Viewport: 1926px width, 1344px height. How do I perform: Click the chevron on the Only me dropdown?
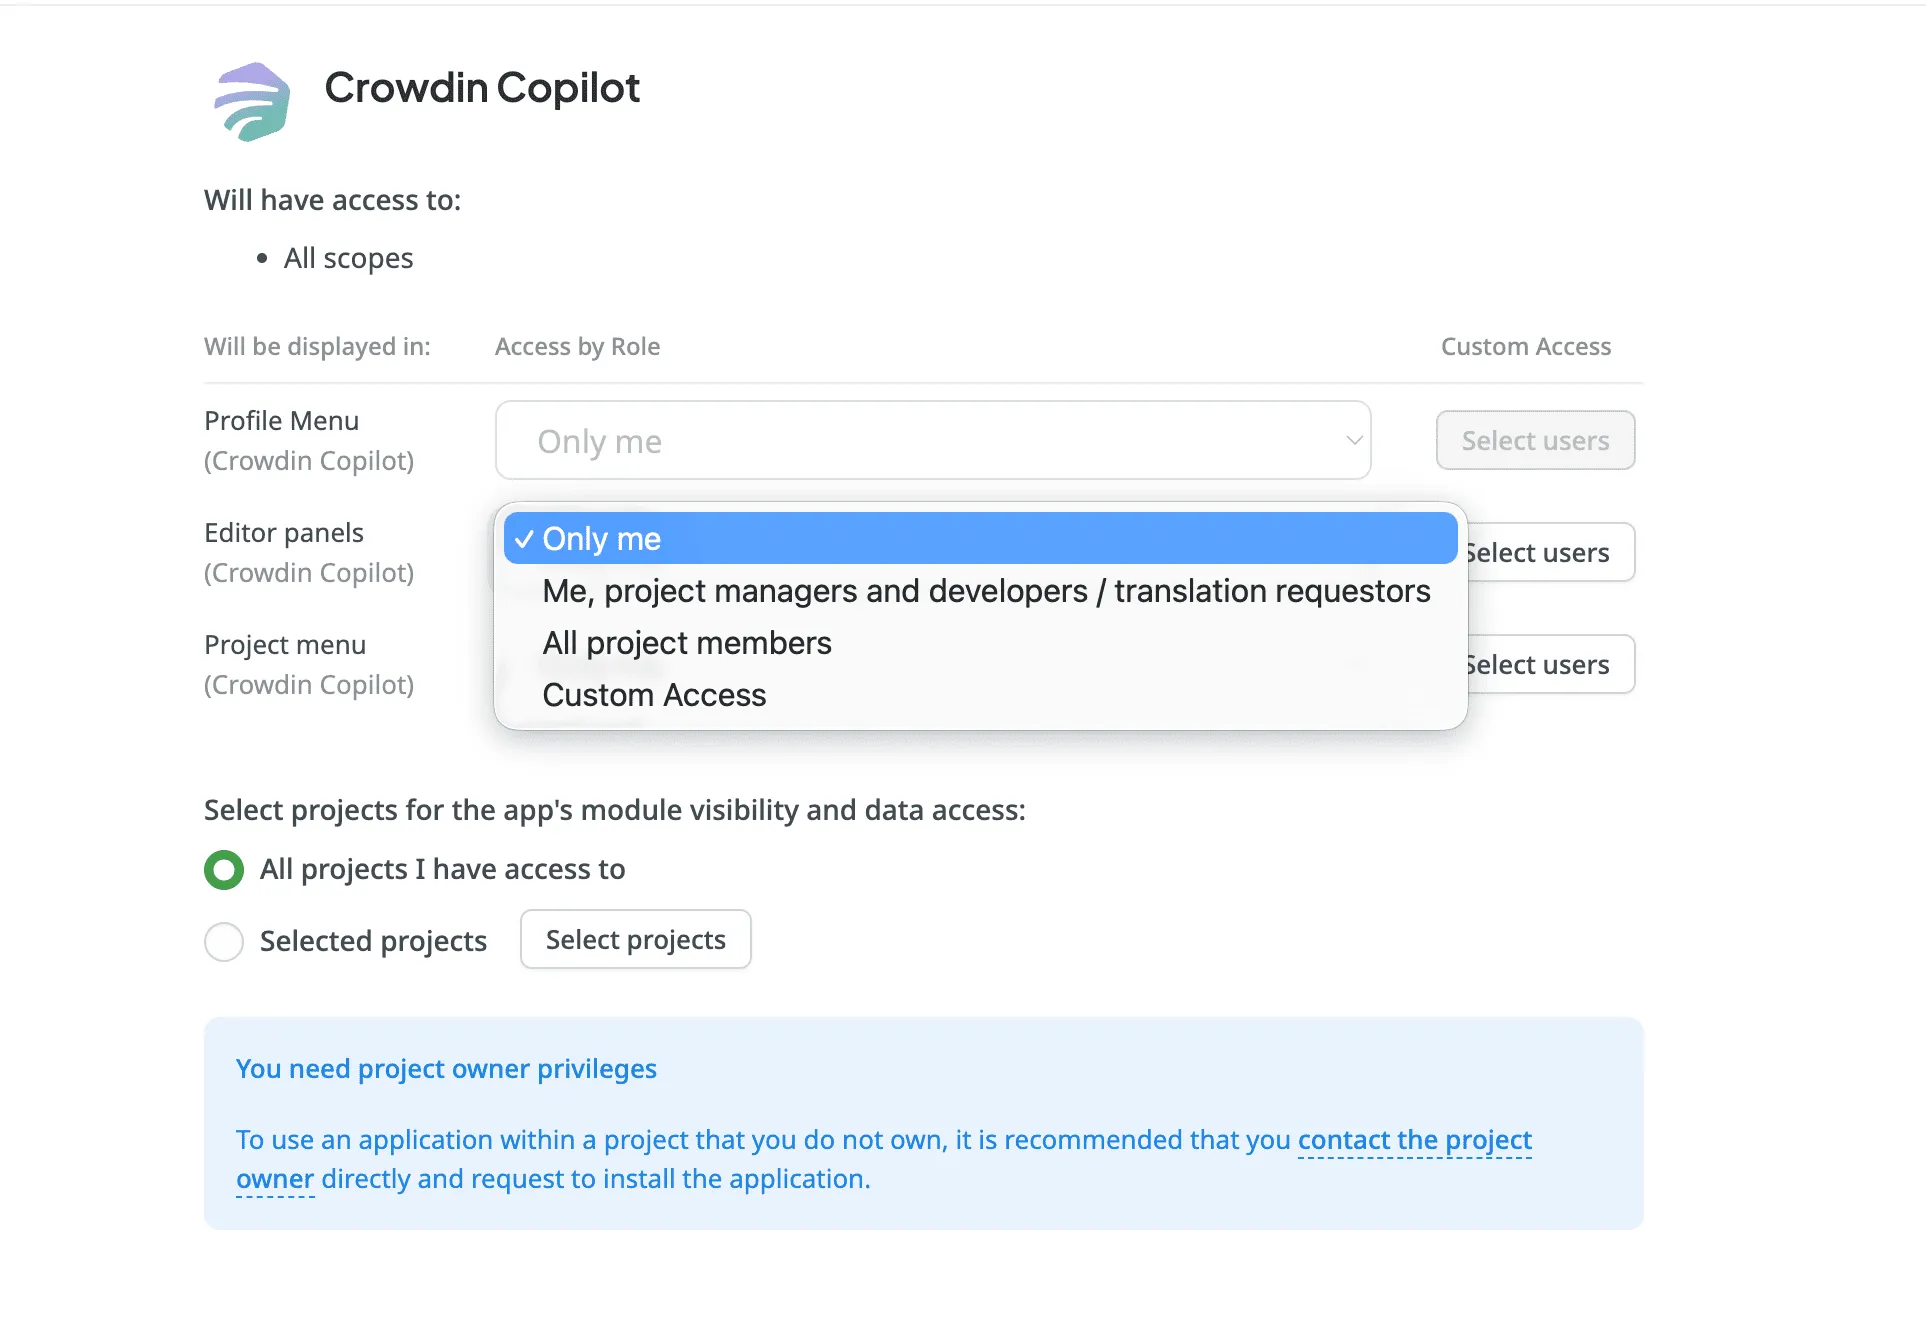[x=1354, y=440]
